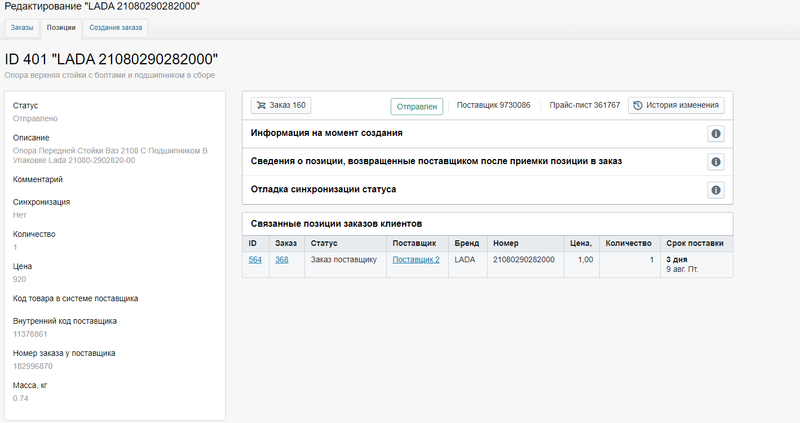
Task: Select the Позиции tab
Action: pos(61,28)
